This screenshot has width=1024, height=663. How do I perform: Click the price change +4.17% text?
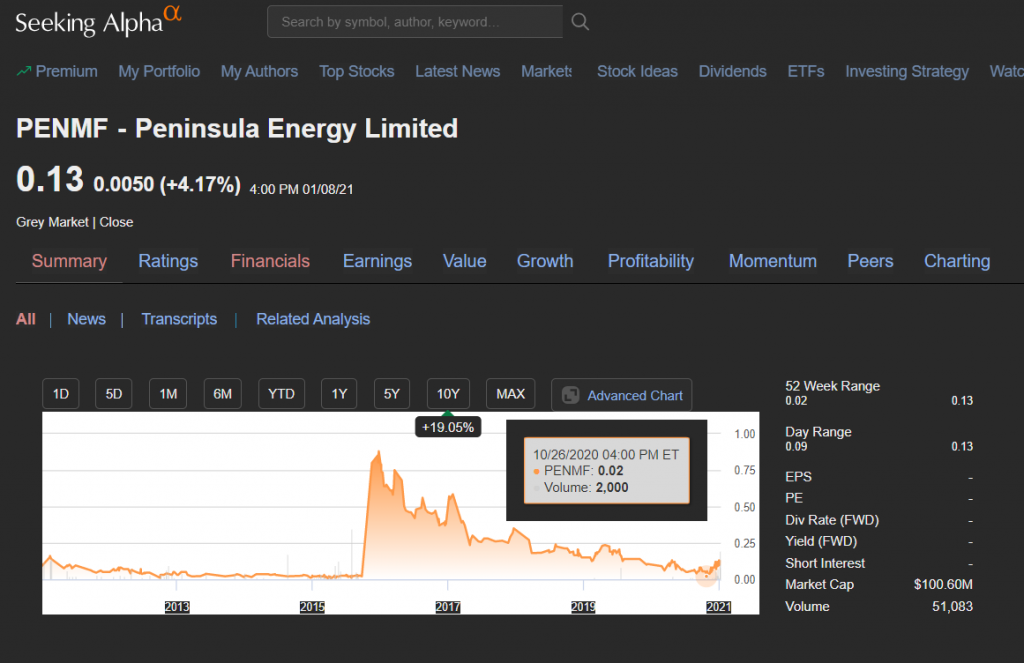click(200, 185)
